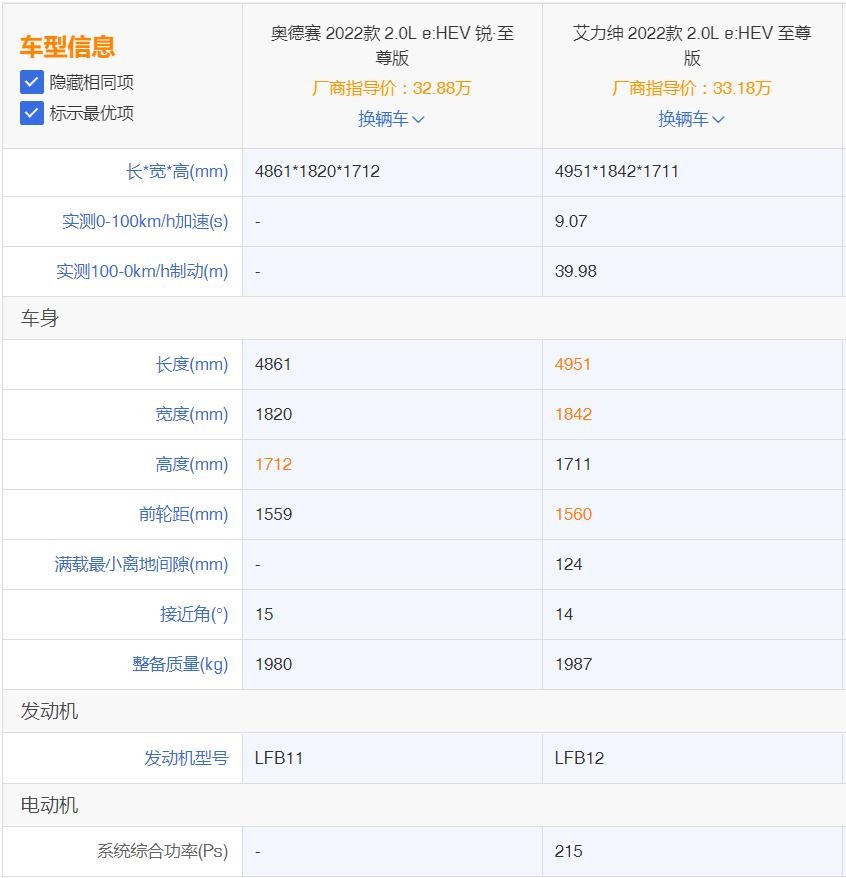Image resolution: width=846 pixels, height=878 pixels.
Task: Open the 发动机型号 parameter label
Action: click(x=186, y=758)
